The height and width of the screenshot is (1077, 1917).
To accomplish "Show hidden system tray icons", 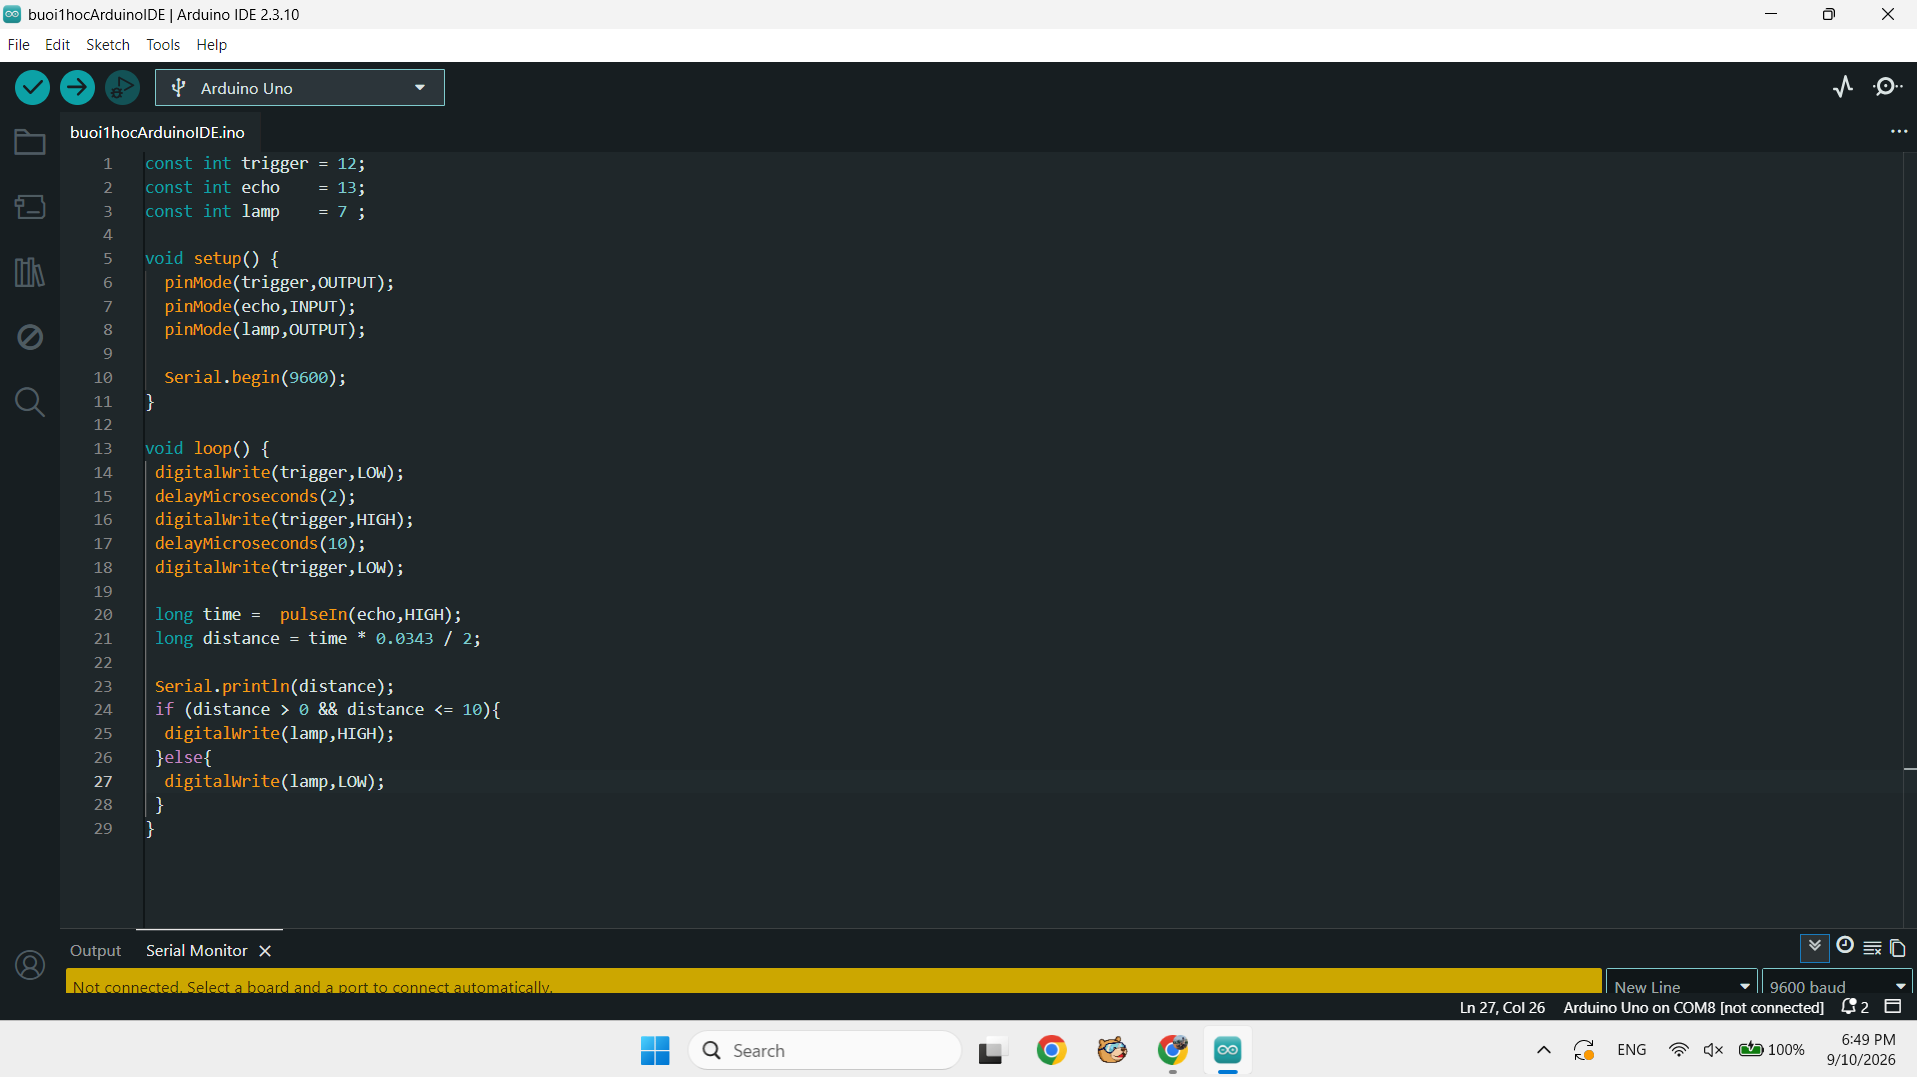I will (x=1544, y=1050).
